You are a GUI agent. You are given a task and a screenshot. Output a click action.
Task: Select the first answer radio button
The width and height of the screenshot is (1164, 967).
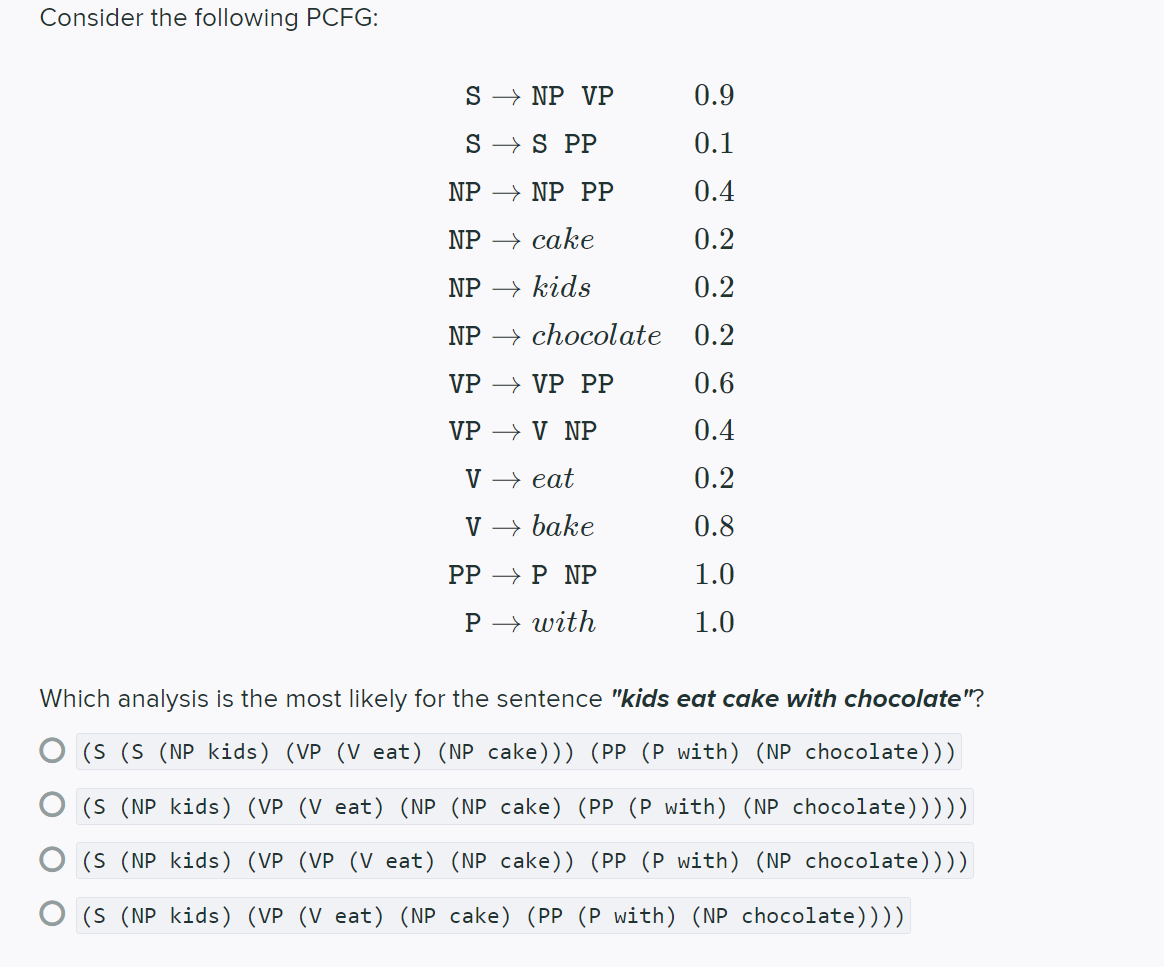[52, 749]
